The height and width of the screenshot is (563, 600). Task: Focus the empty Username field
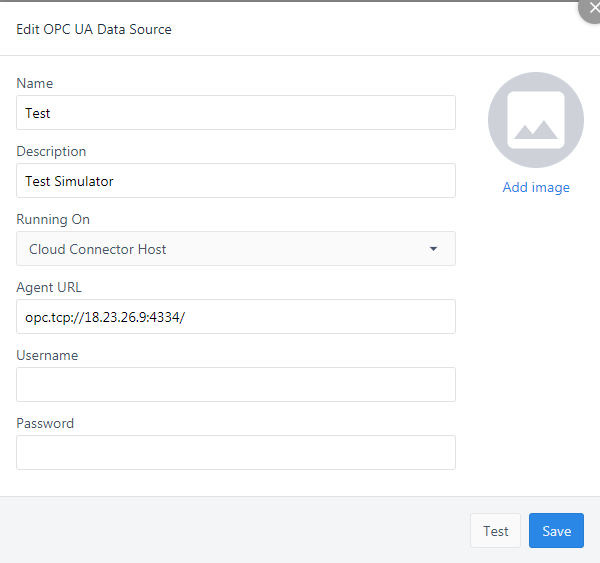pyautogui.click(x=236, y=385)
